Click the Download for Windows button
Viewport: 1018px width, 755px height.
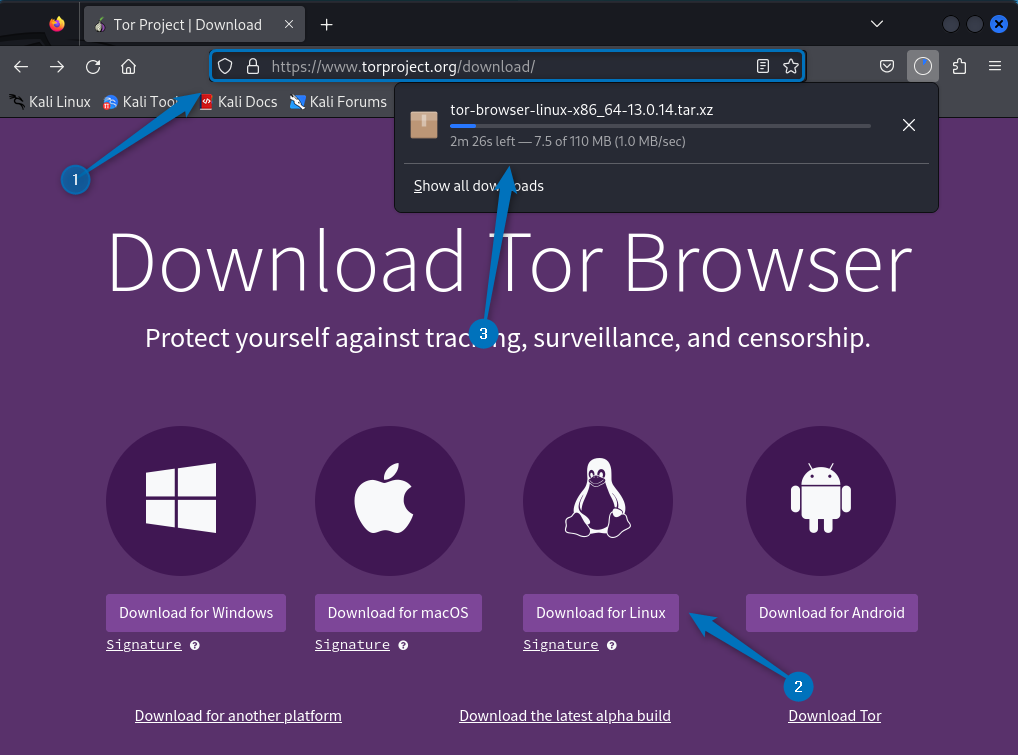(x=195, y=612)
